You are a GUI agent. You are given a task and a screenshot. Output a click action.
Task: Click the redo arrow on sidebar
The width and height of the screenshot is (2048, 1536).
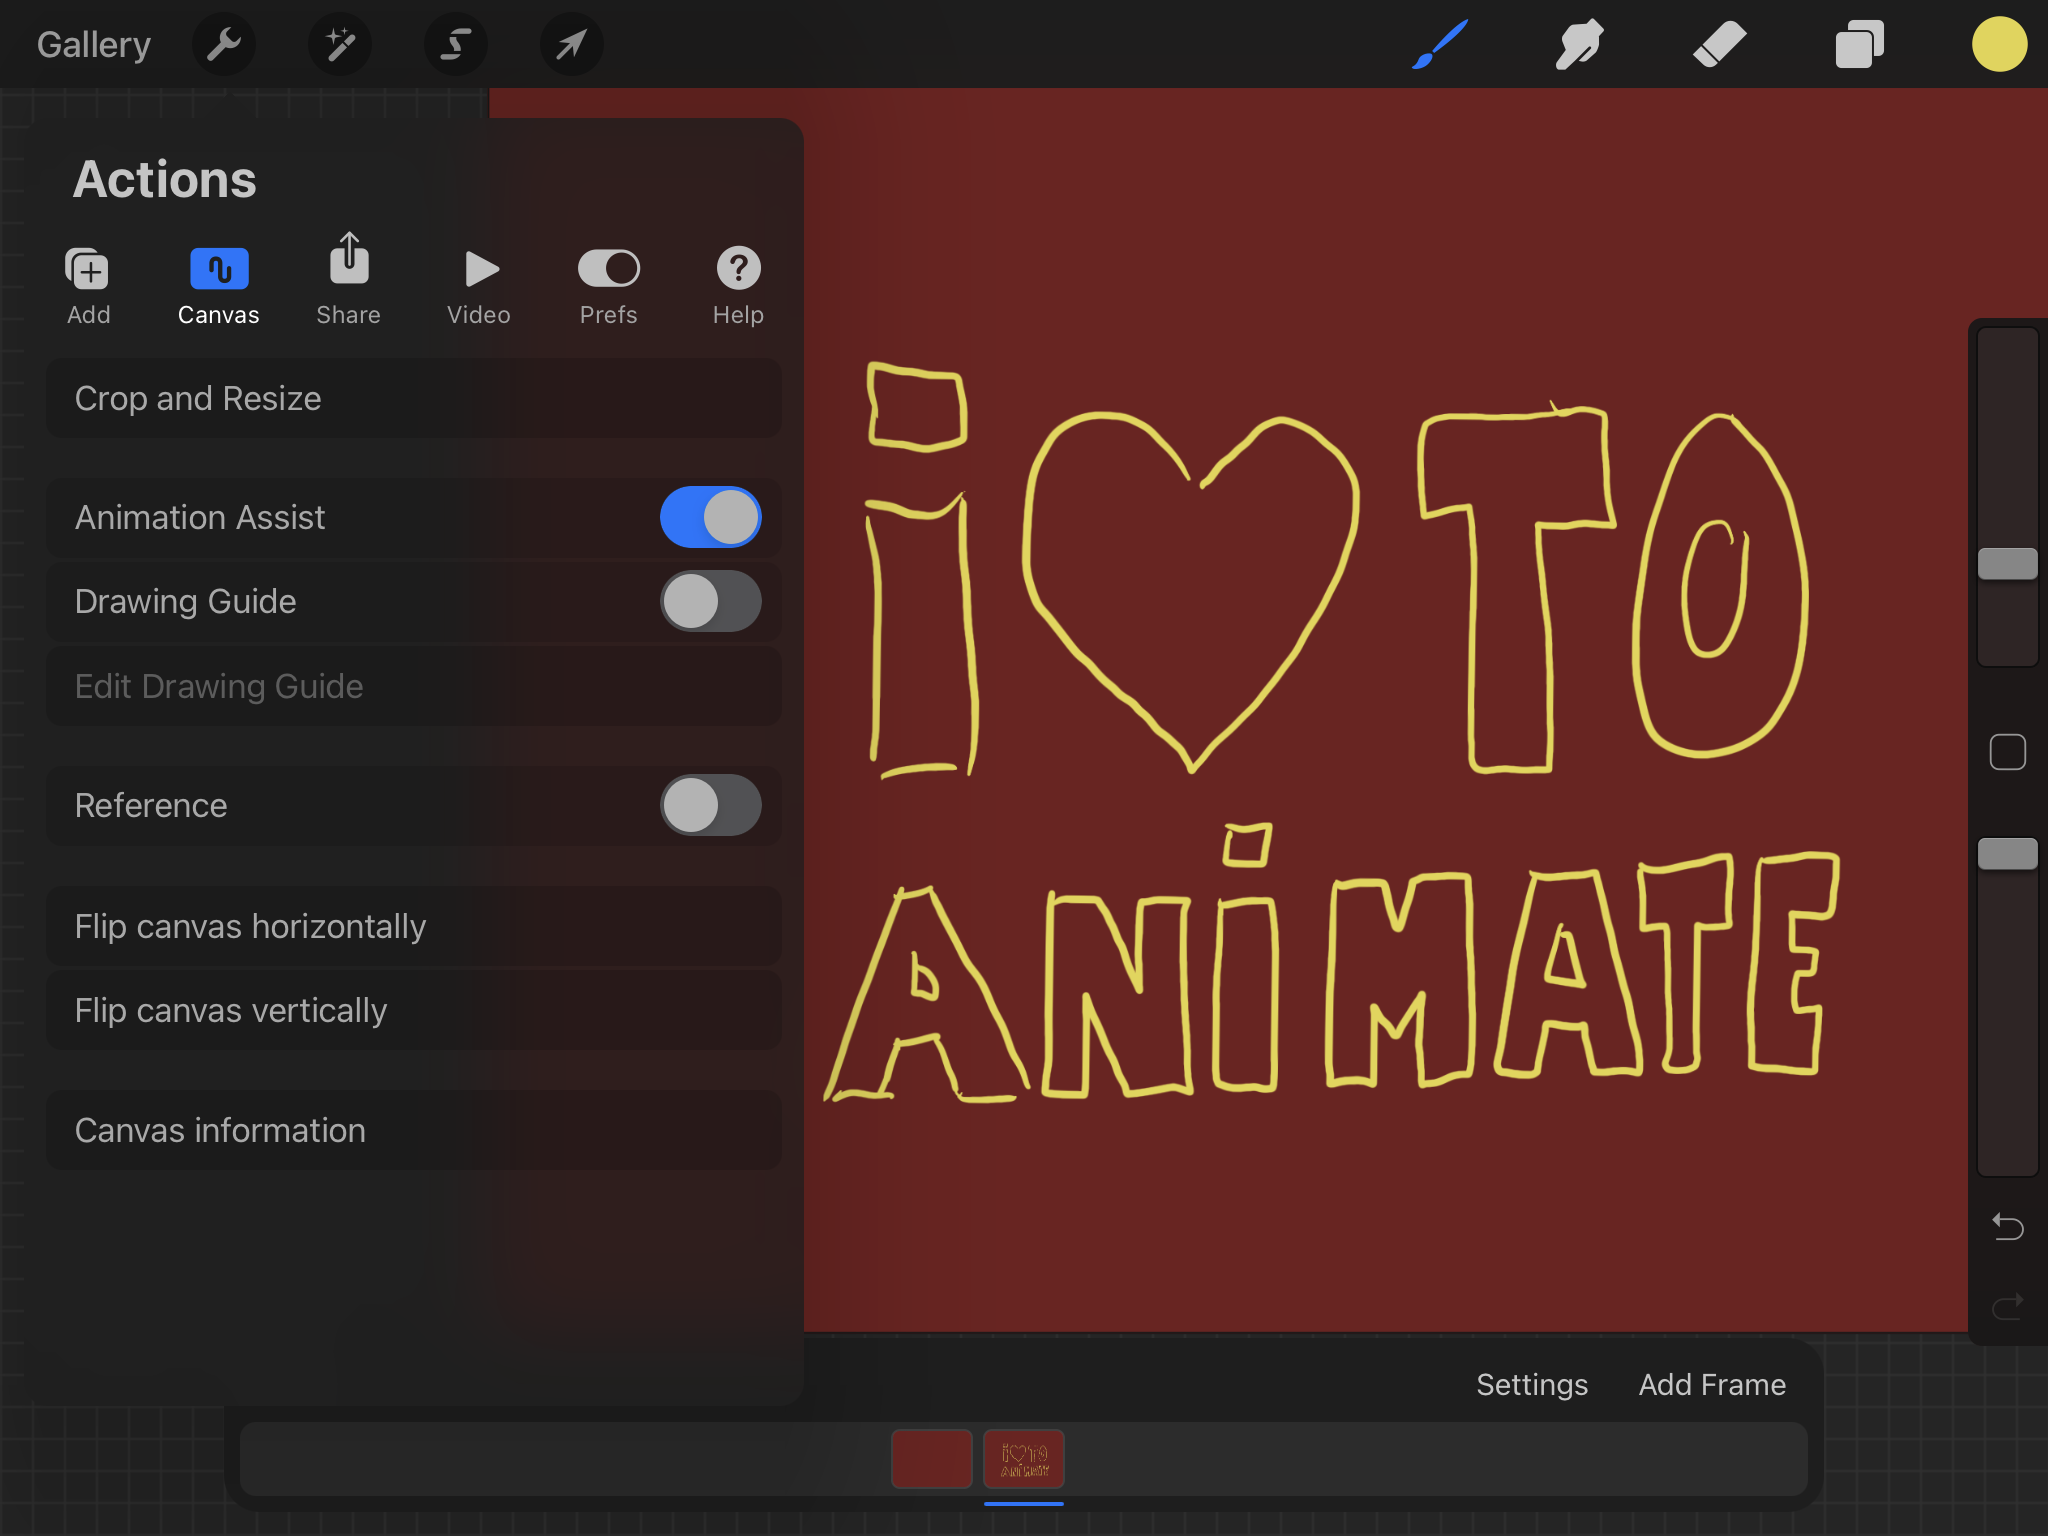pyautogui.click(x=2008, y=1306)
